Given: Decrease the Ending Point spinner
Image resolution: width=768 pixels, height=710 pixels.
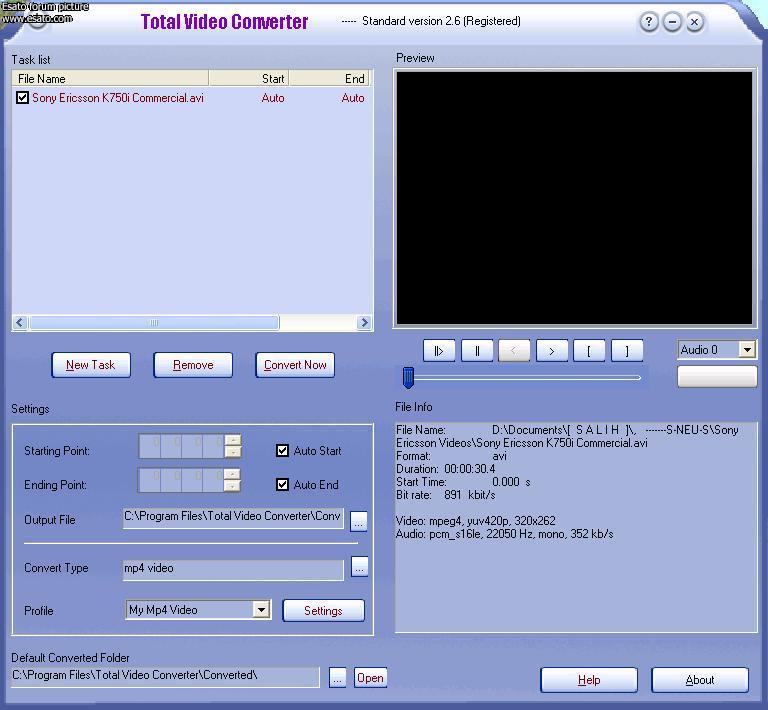Looking at the screenshot, I should tap(232, 486).
